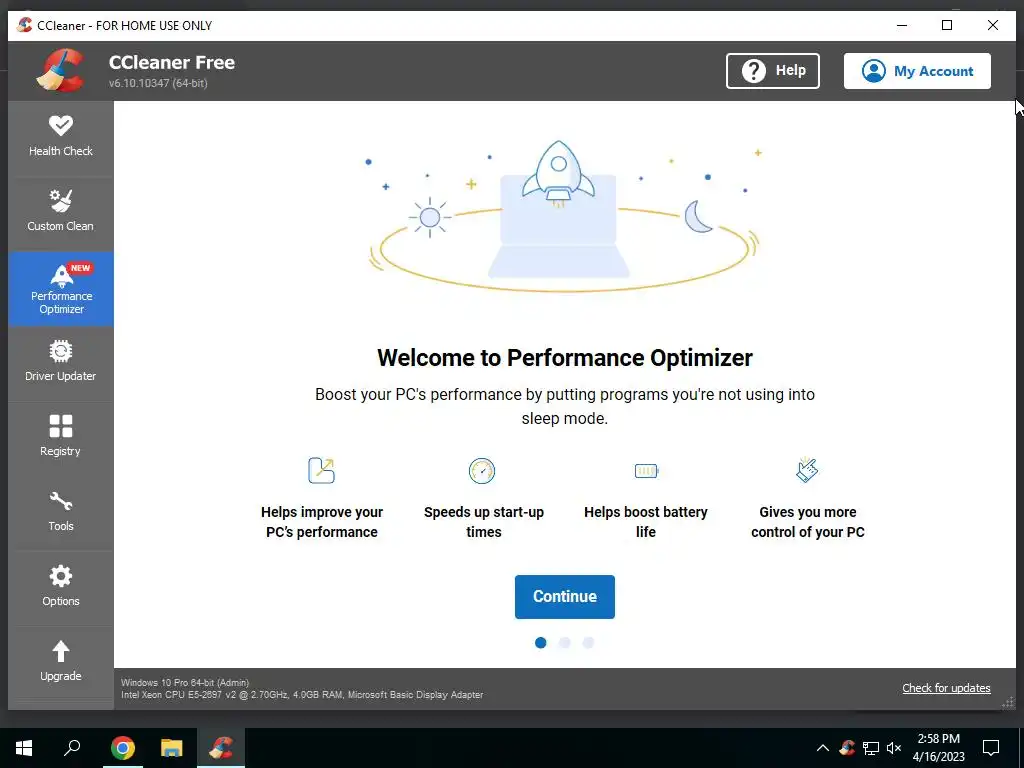Open the Options settings
Image resolution: width=1024 pixels, height=768 pixels.
pyautogui.click(x=61, y=588)
